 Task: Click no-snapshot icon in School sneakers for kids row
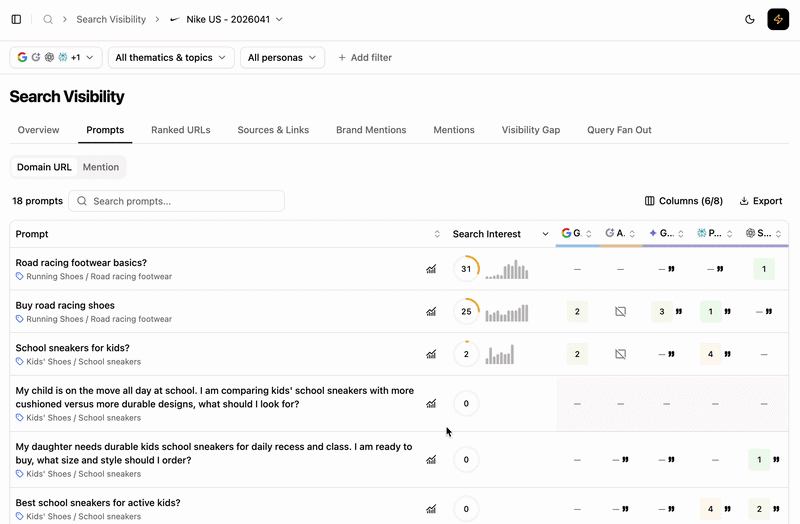pos(620,354)
